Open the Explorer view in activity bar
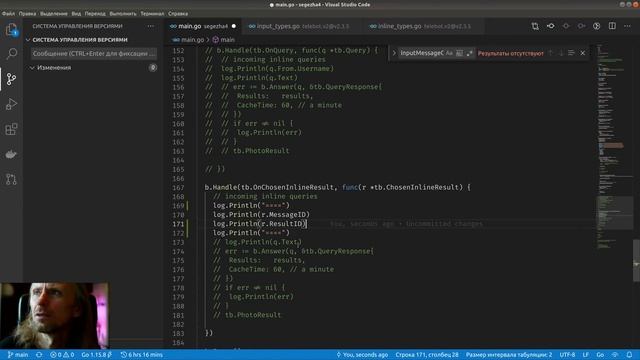This screenshot has width=640, height=360. tap(11, 29)
